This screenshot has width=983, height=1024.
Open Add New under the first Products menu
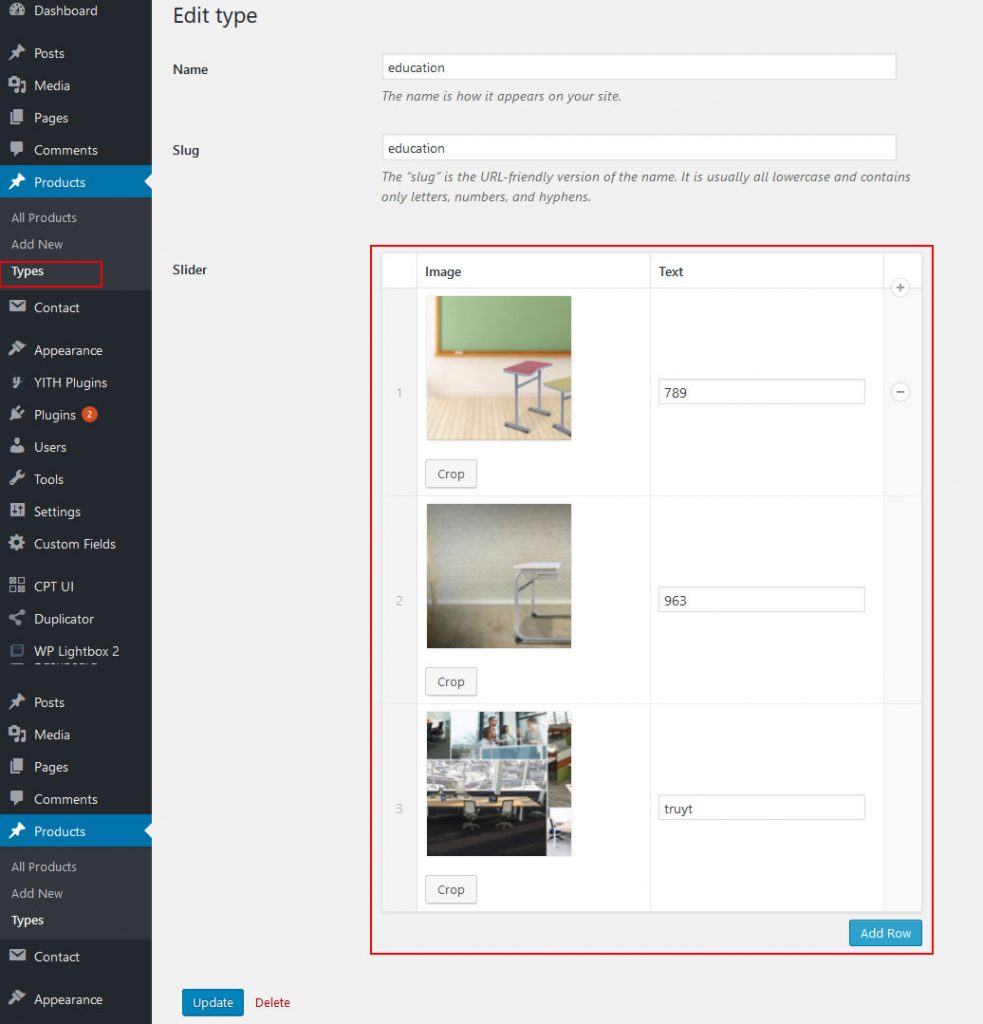coord(37,244)
